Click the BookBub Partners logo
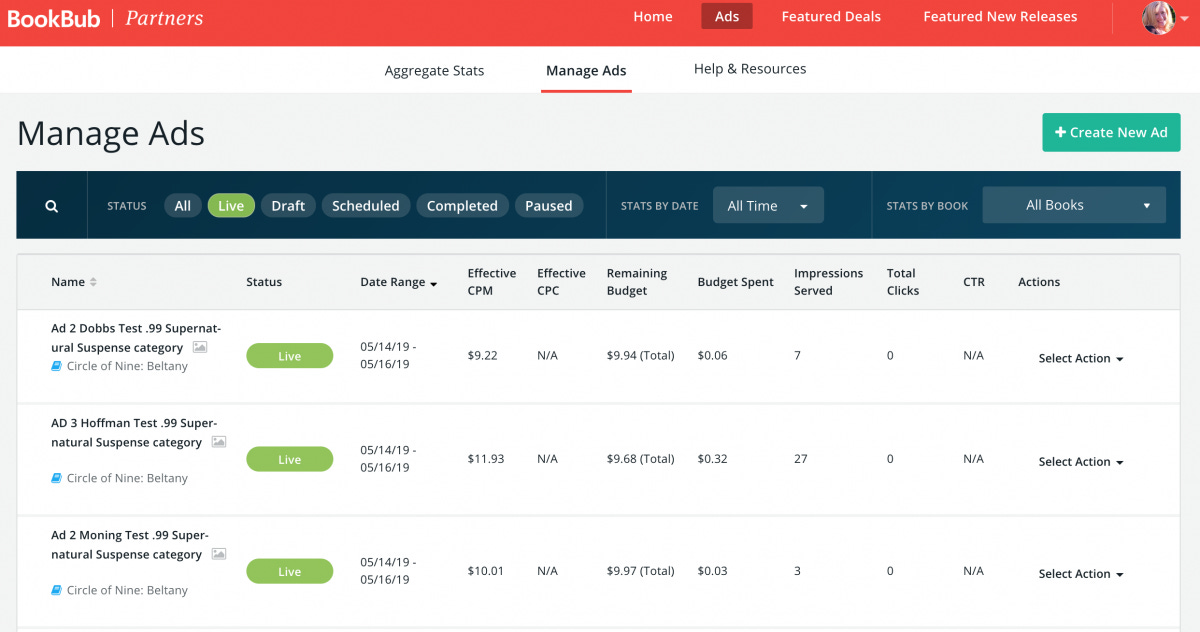This screenshot has height=632, width=1200. pyautogui.click(x=105, y=18)
